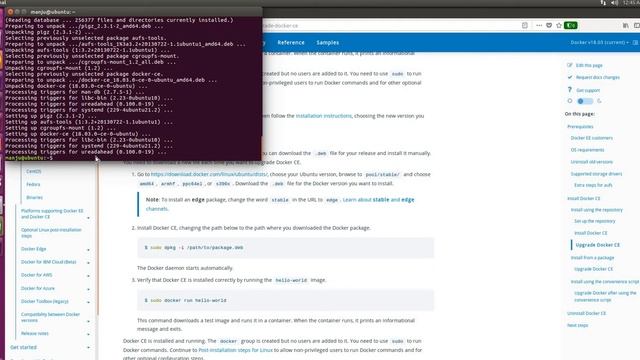Expand Platforms supporting Docker EE and CE
The height and width of the screenshot is (360, 640).
[x=88, y=218]
